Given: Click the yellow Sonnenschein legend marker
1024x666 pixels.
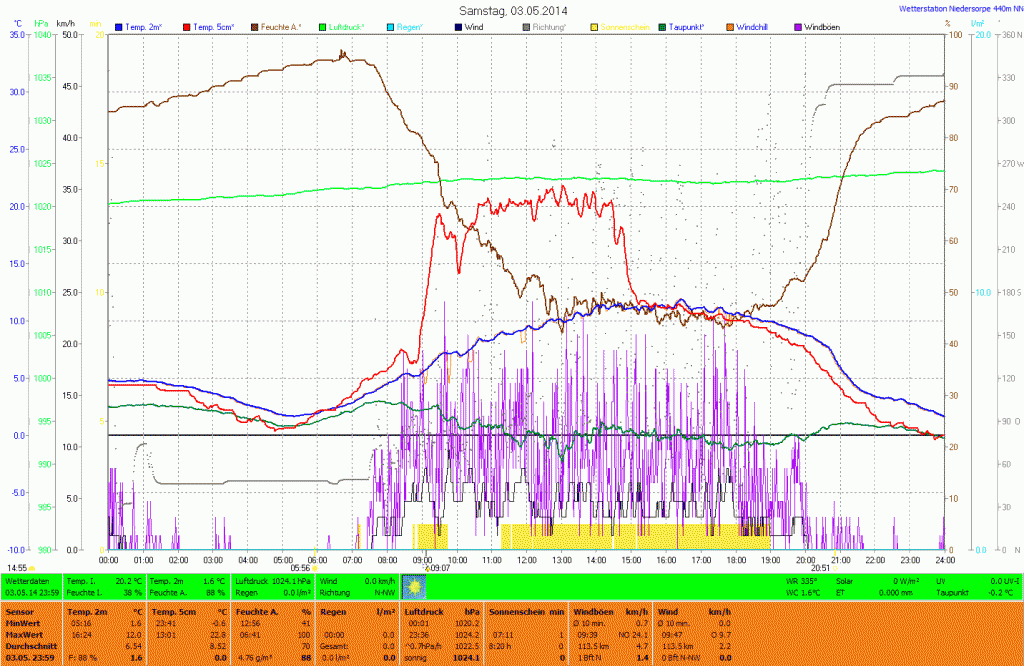Looking at the screenshot, I should pos(594,26).
